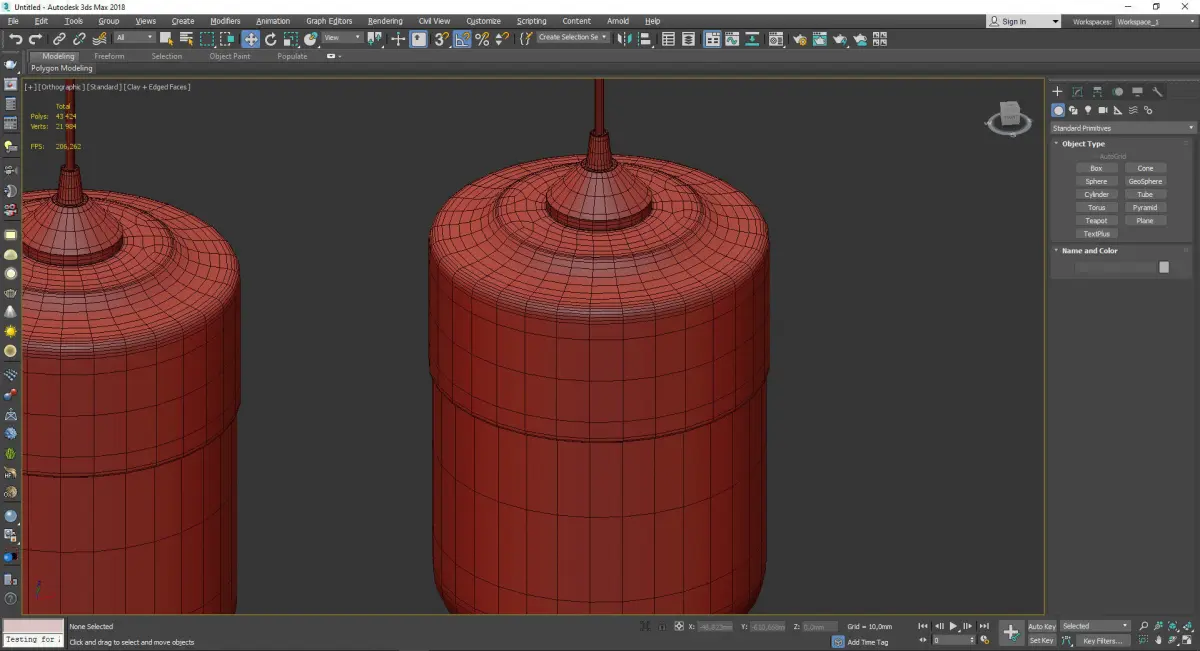The height and width of the screenshot is (651, 1200).
Task: Toggle the Angle Snap button
Action: coord(462,39)
